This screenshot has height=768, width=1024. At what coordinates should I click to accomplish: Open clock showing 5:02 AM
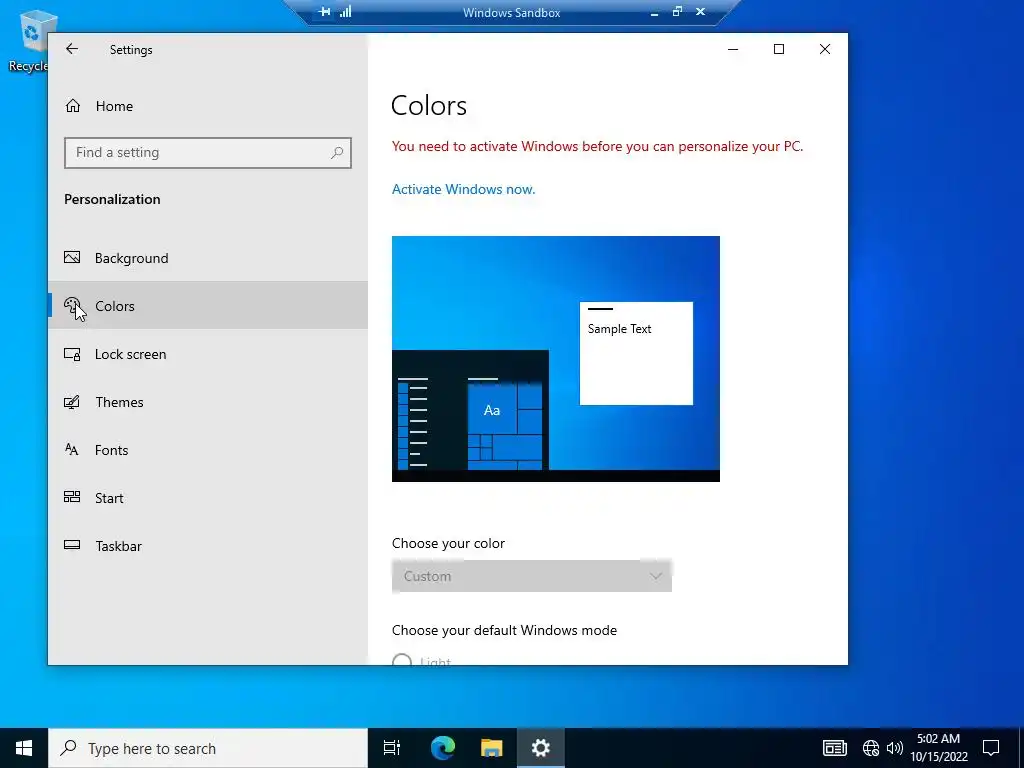coord(939,748)
